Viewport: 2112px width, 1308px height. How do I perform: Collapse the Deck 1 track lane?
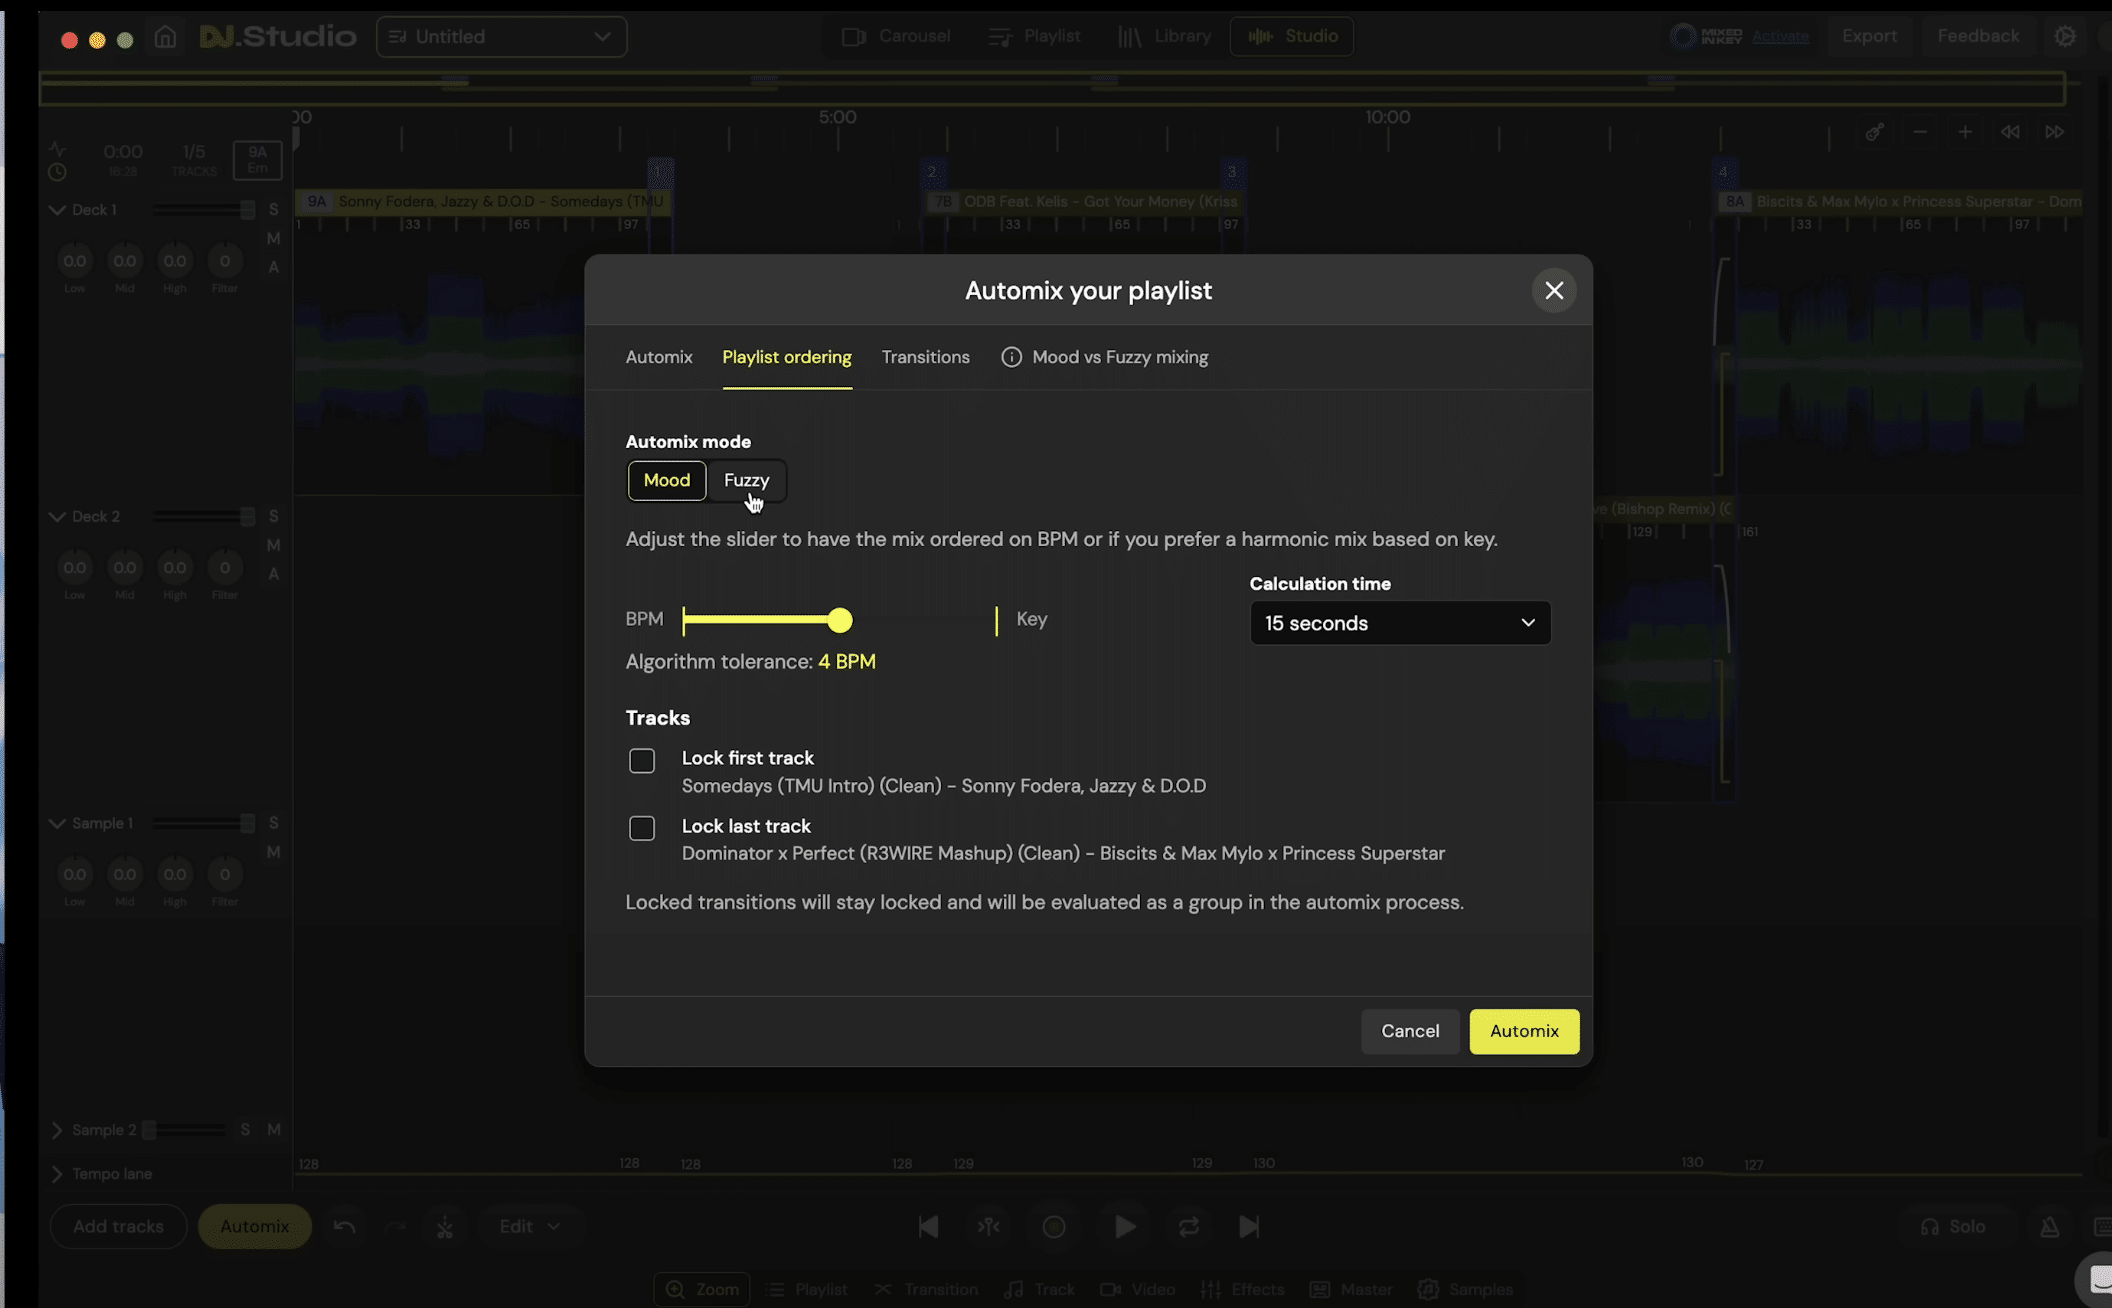57,210
